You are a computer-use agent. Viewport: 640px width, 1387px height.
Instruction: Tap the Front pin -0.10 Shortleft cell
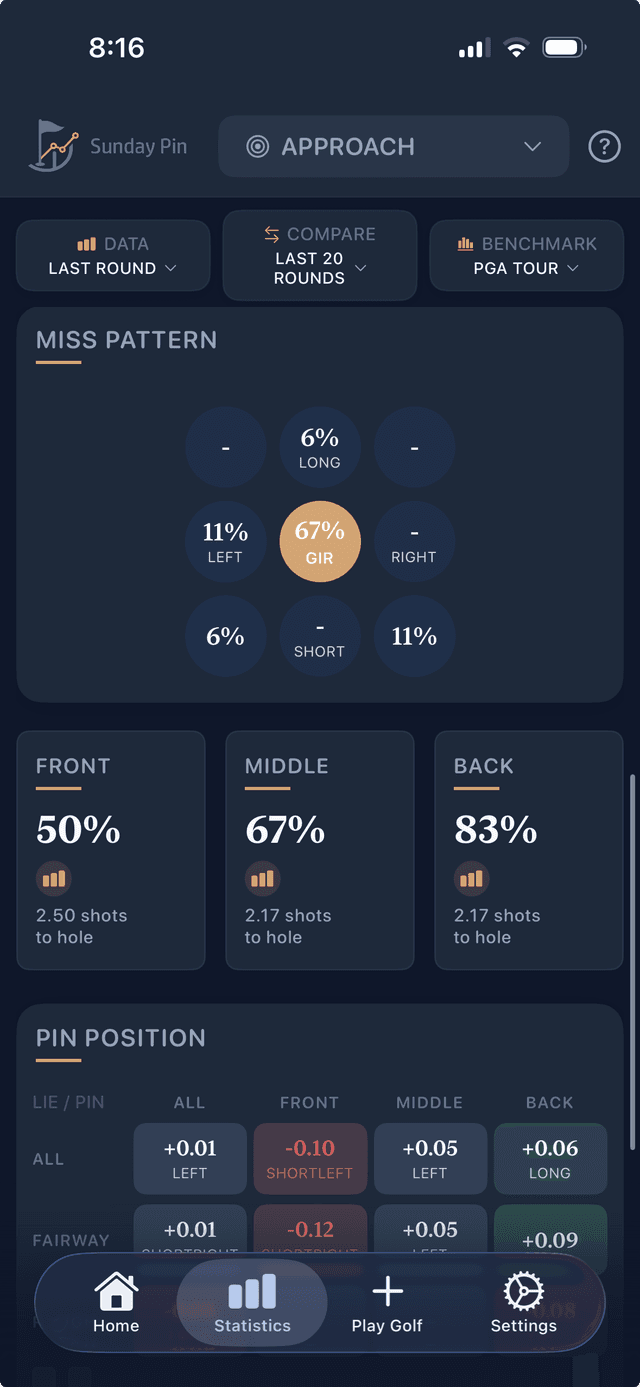310,1158
